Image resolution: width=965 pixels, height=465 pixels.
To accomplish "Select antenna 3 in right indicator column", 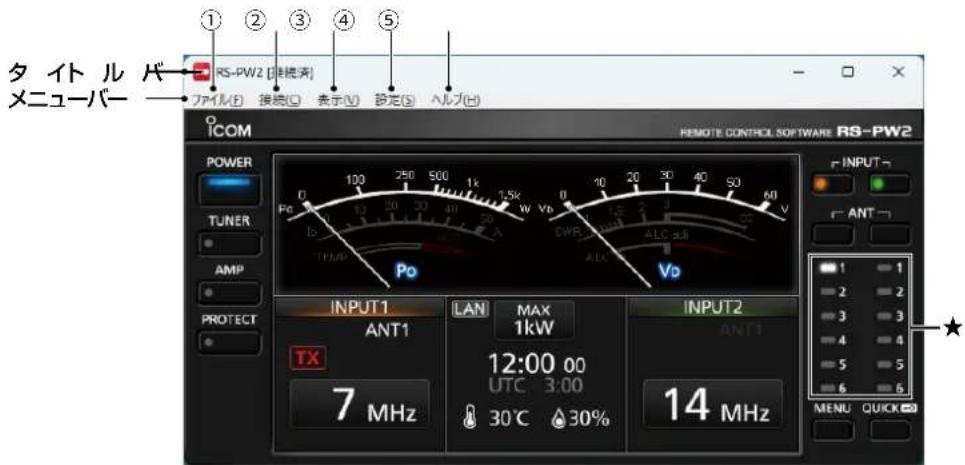I will click(888, 316).
